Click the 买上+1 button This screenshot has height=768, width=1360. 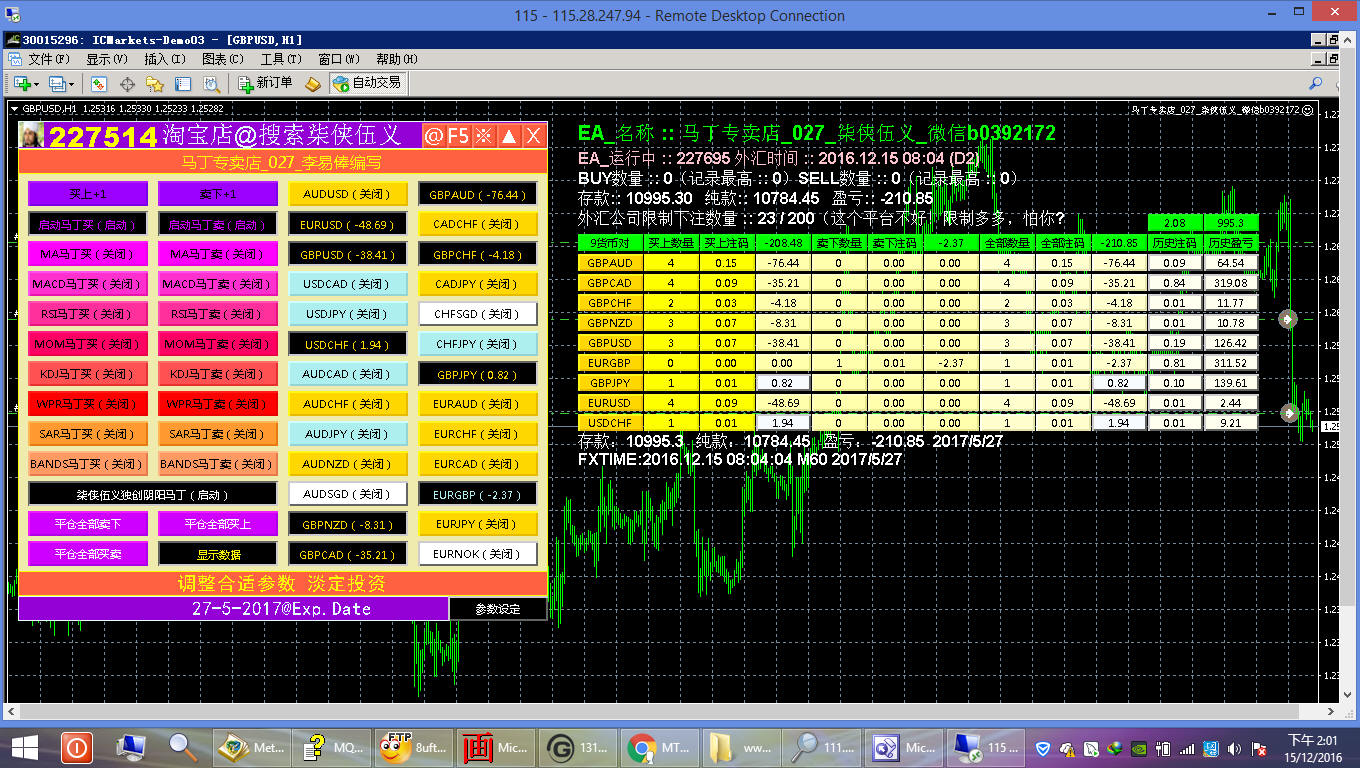pos(88,194)
